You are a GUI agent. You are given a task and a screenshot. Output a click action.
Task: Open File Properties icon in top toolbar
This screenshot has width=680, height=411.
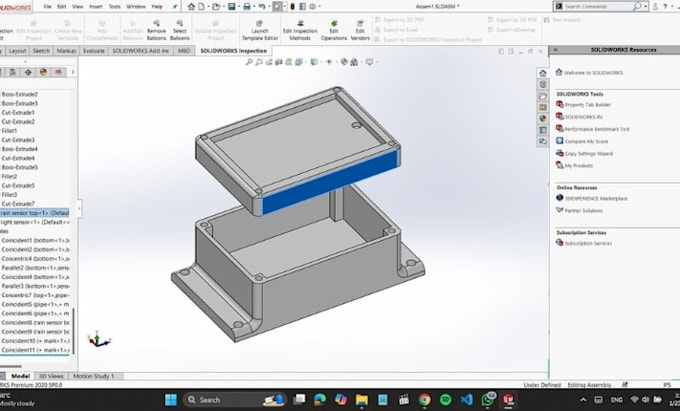coord(302,7)
